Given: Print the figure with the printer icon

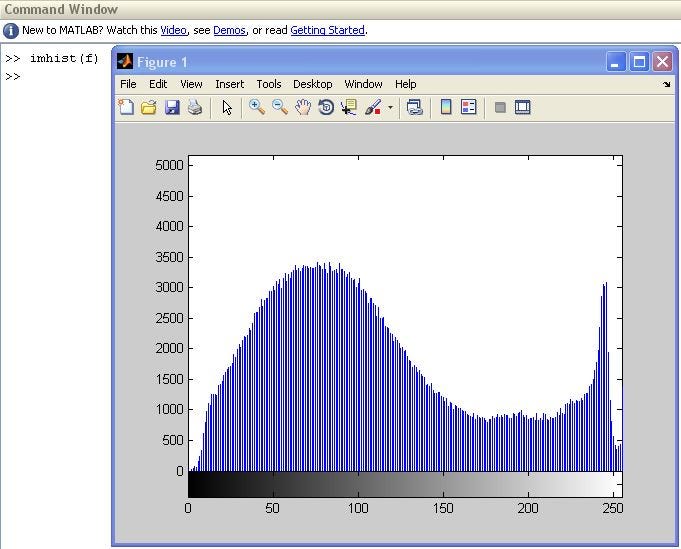Looking at the screenshot, I should (x=195, y=107).
